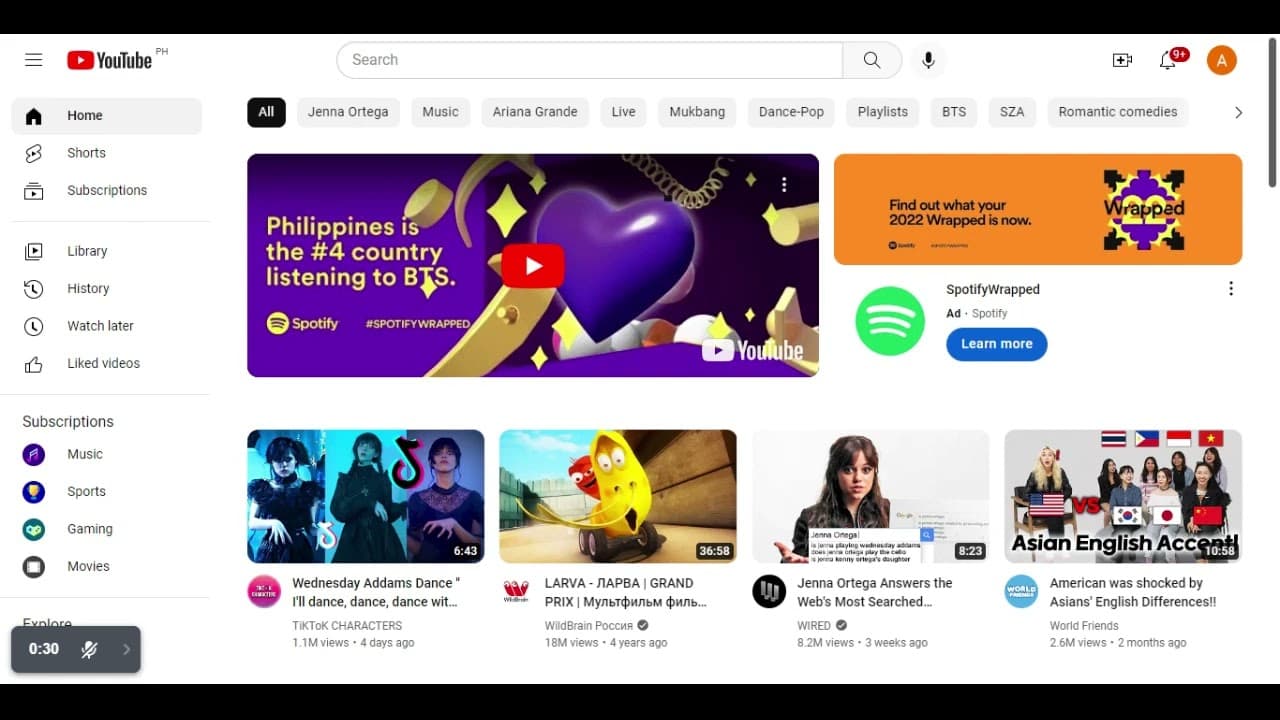The height and width of the screenshot is (720, 1280).
Task: Click the World Friends channel avatar
Action: (1021, 591)
